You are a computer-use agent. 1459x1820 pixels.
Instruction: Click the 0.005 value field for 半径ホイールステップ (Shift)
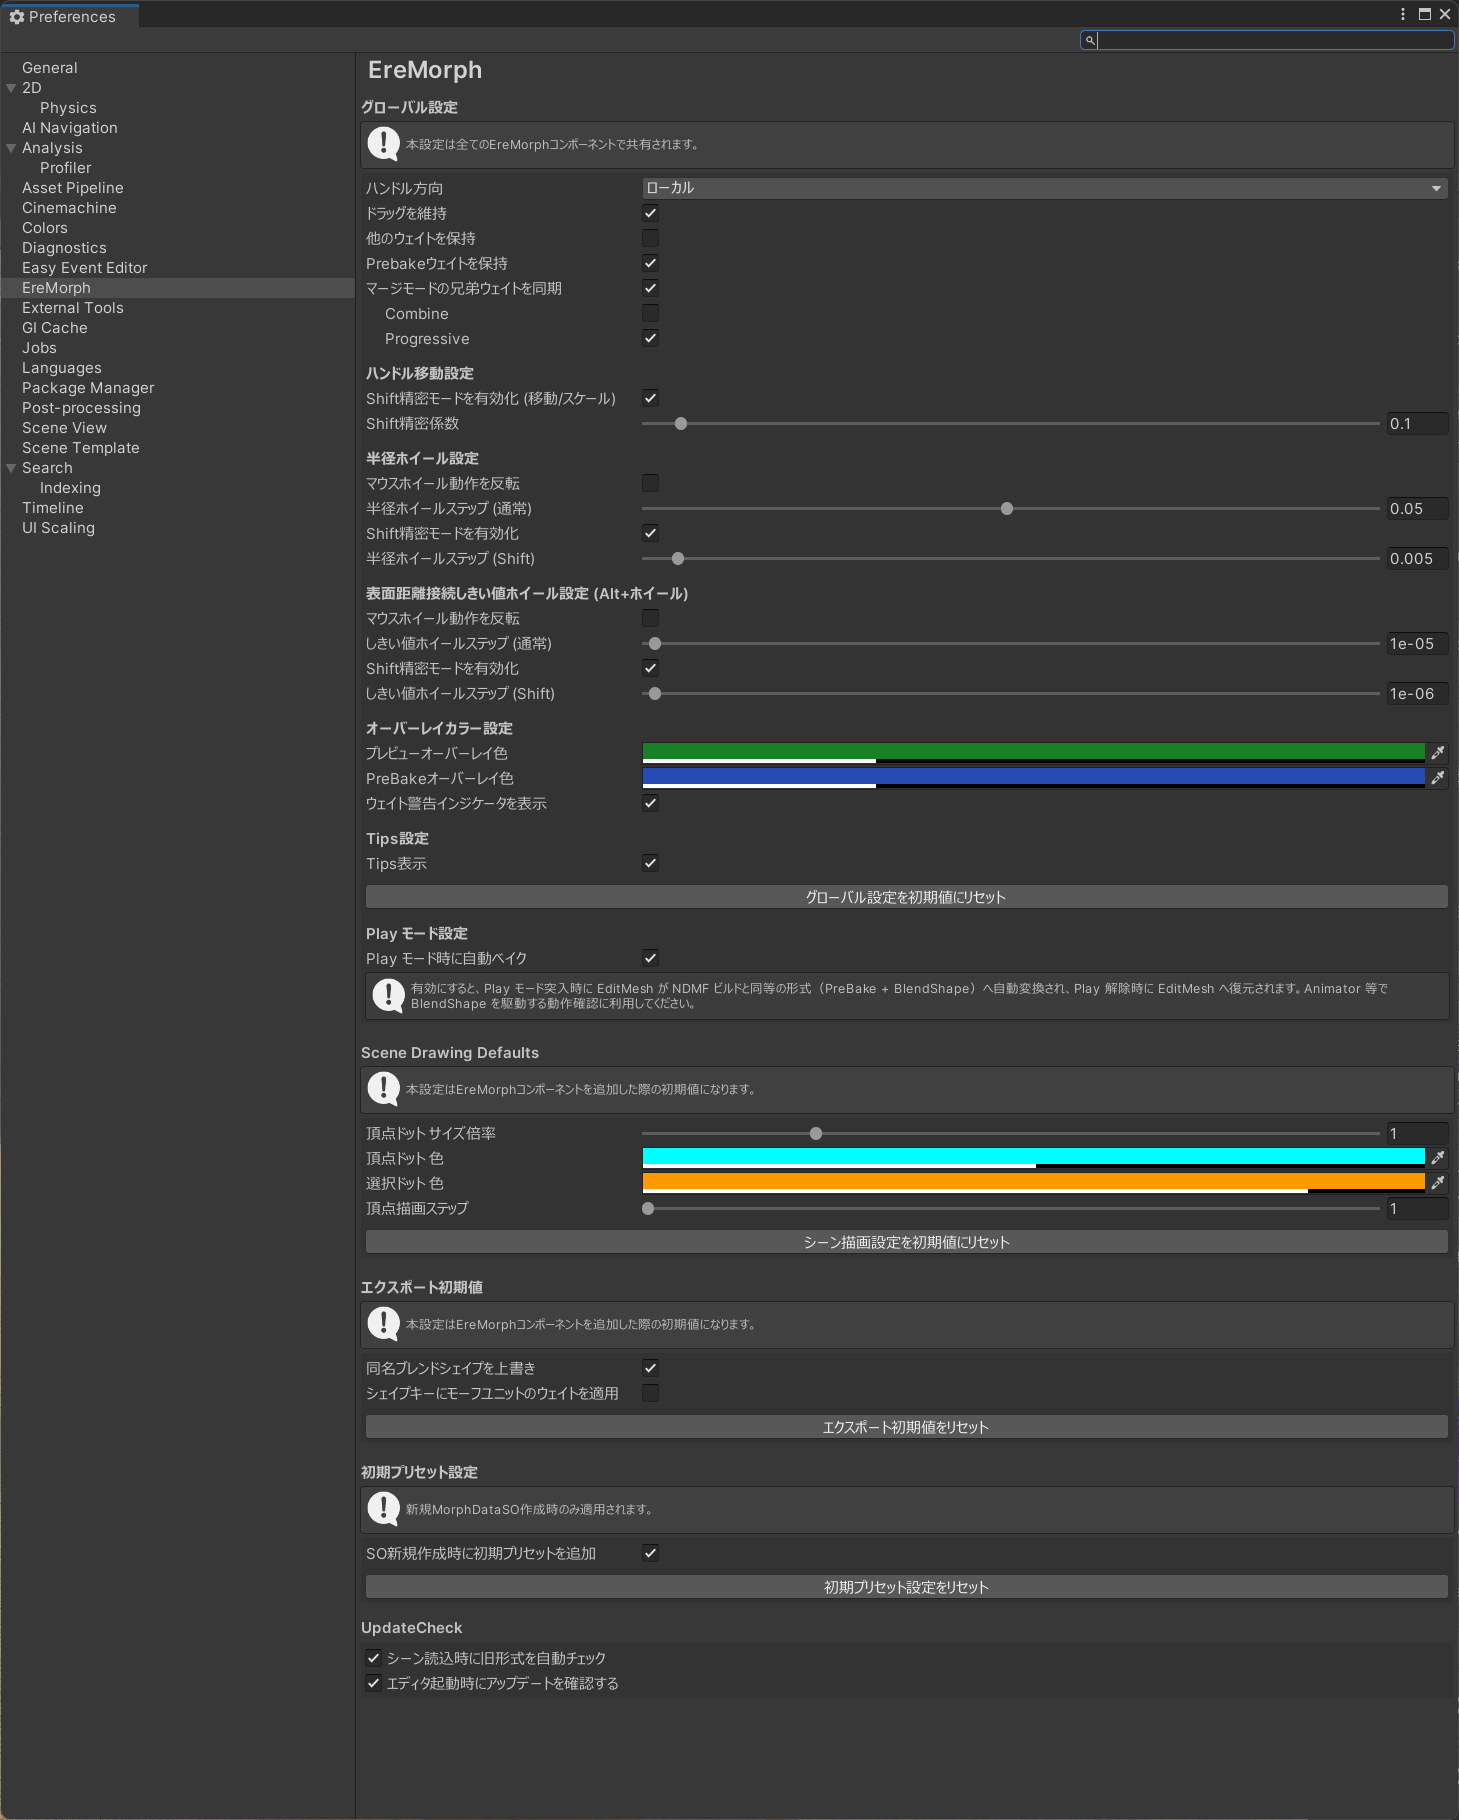pyautogui.click(x=1417, y=559)
